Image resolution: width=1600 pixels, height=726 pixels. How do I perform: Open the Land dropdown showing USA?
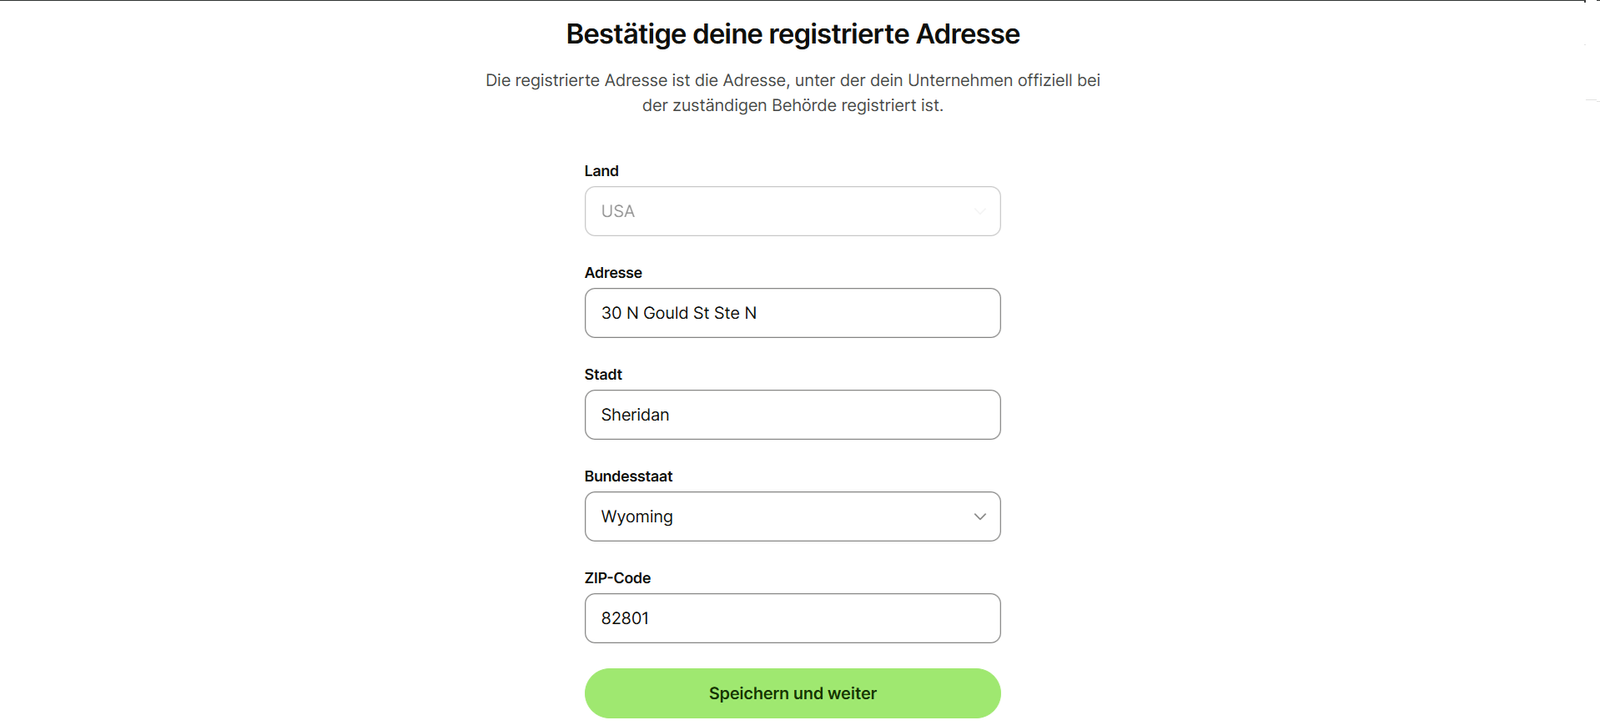(792, 211)
